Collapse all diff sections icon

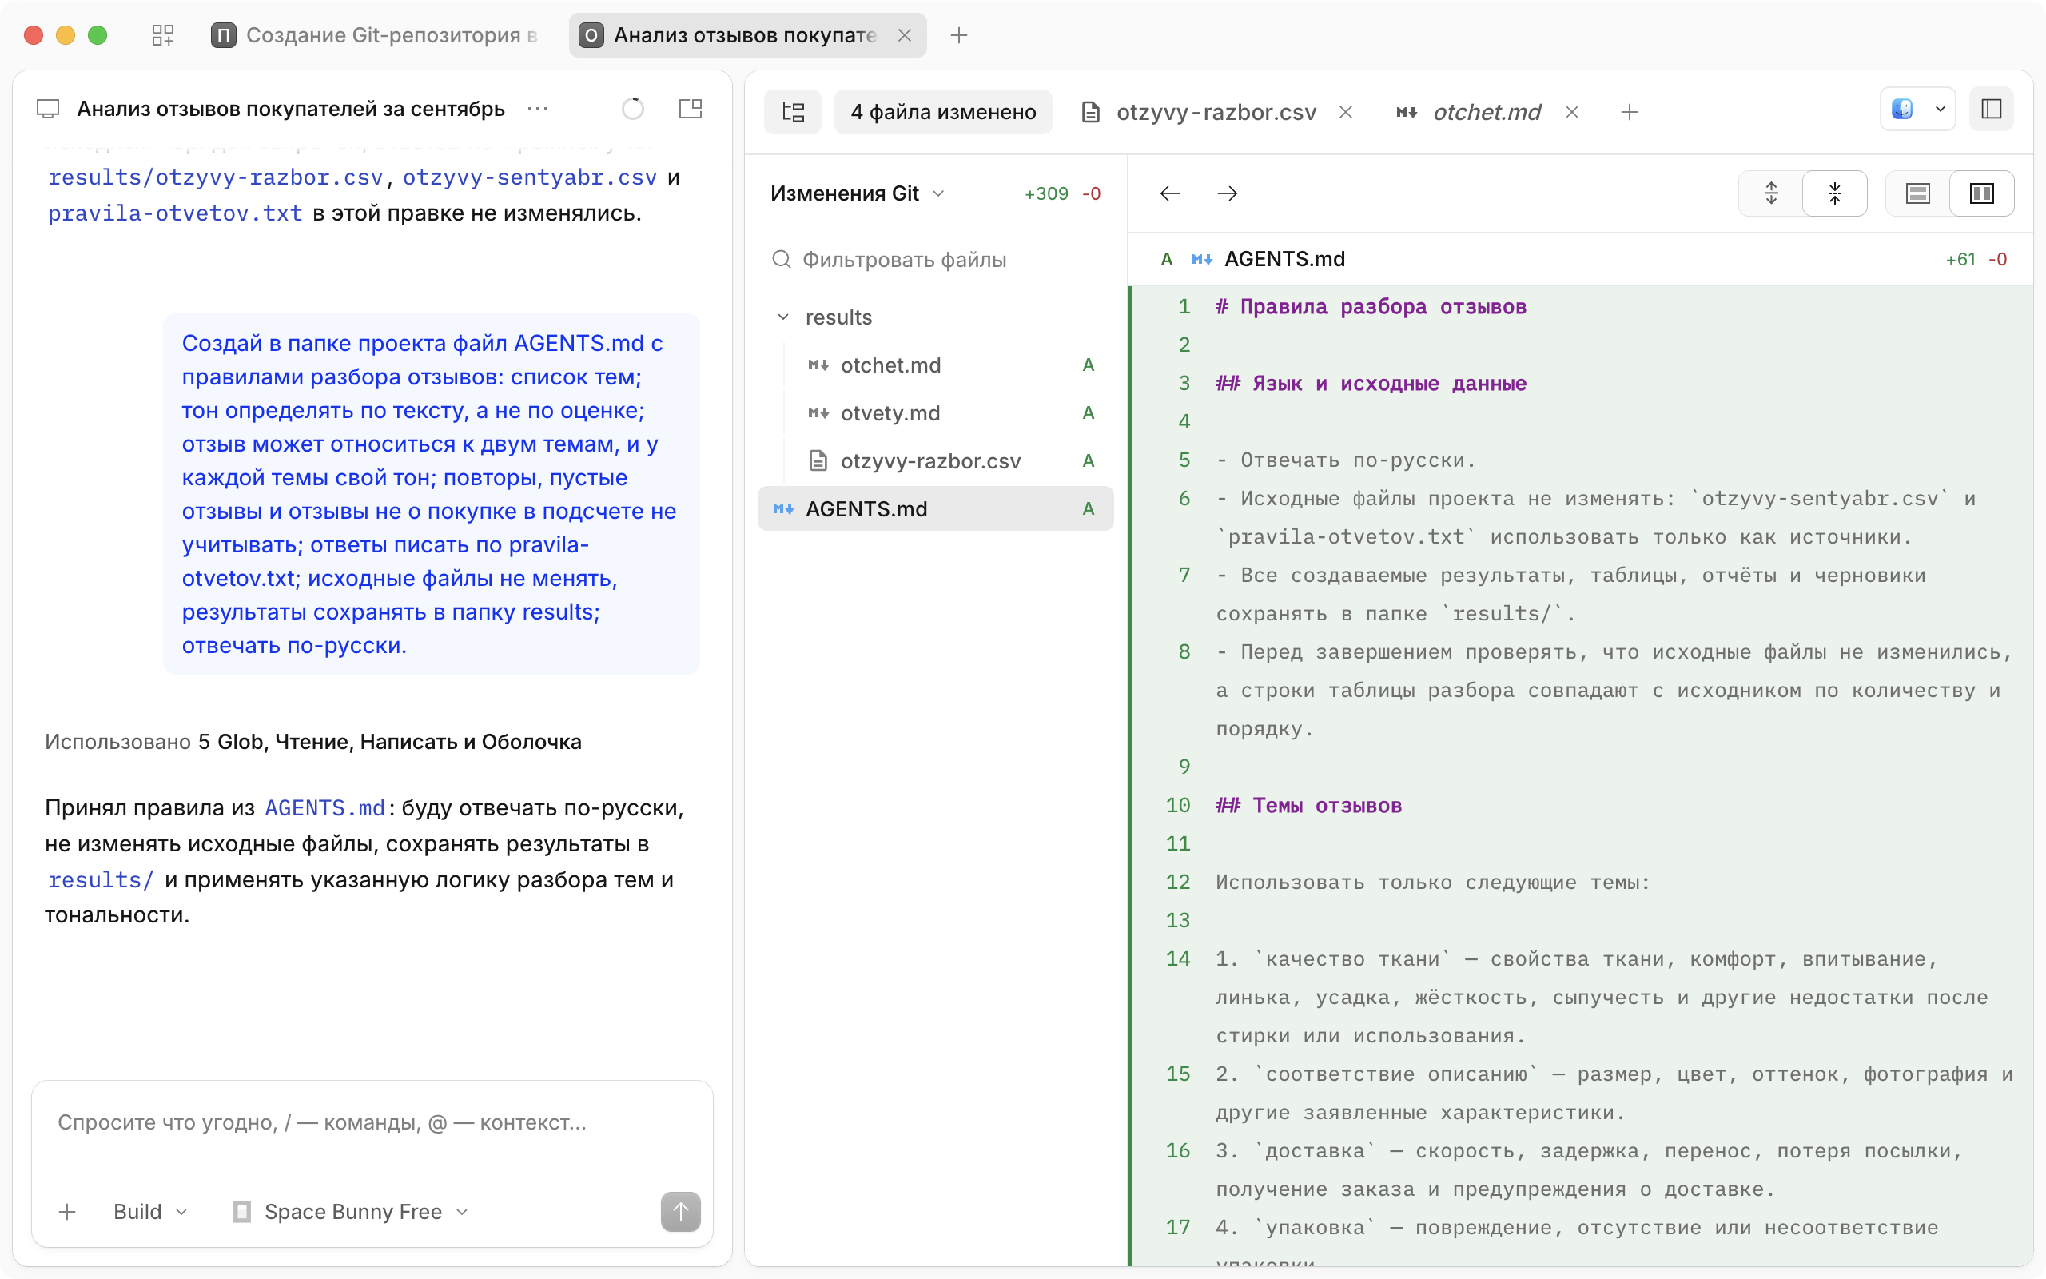click(x=1835, y=194)
